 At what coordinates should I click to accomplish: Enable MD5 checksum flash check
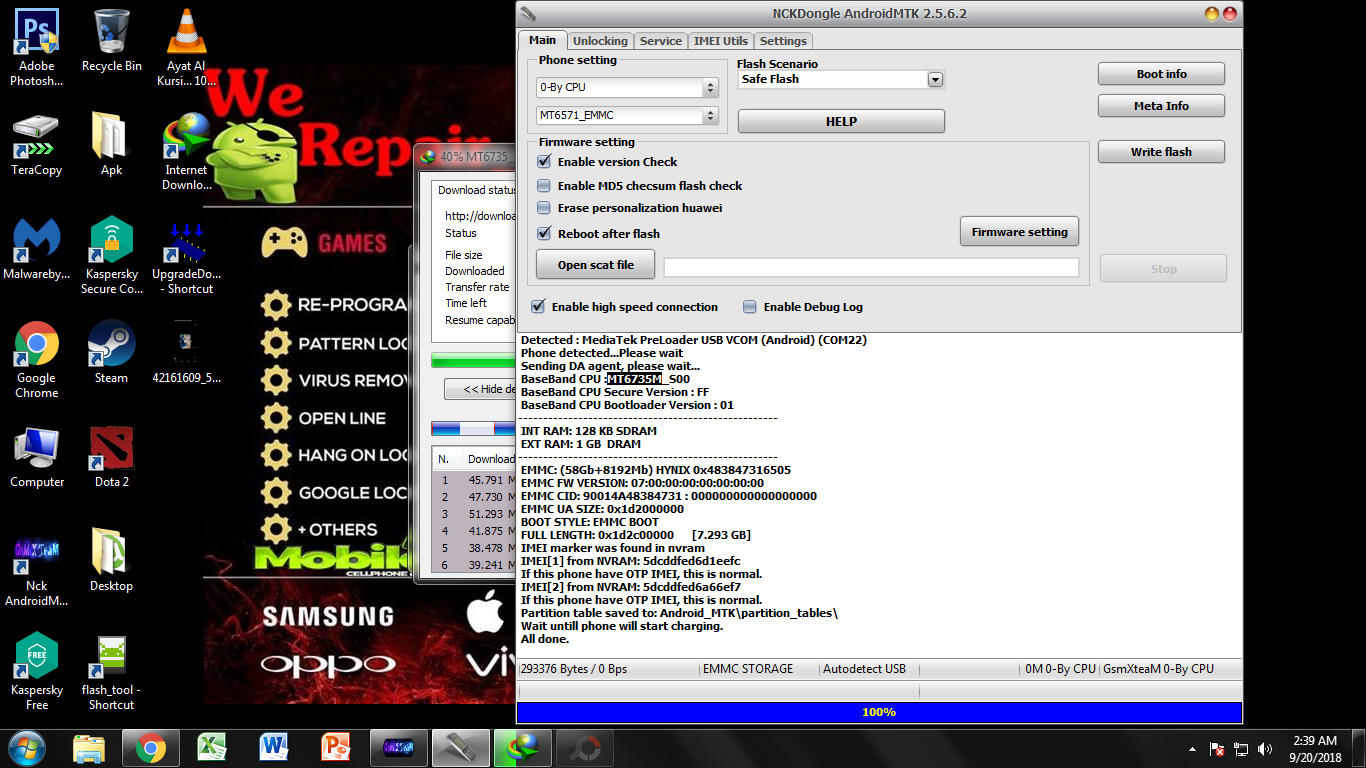click(544, 185)
